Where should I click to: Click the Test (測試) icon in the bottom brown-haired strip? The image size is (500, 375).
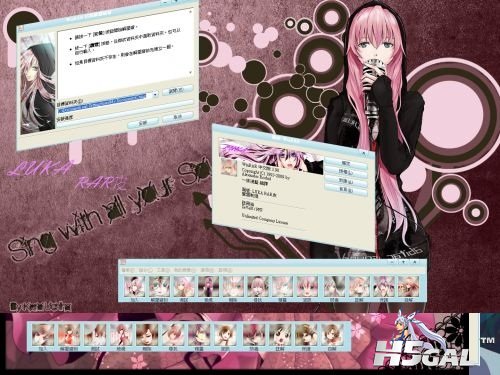click(95, 335)
